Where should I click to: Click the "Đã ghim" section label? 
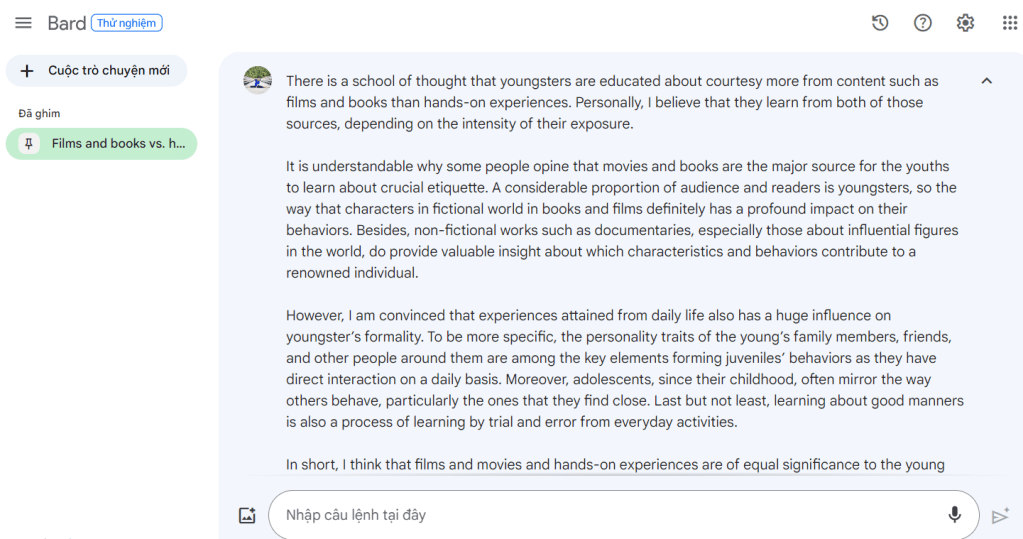point(40,114)
